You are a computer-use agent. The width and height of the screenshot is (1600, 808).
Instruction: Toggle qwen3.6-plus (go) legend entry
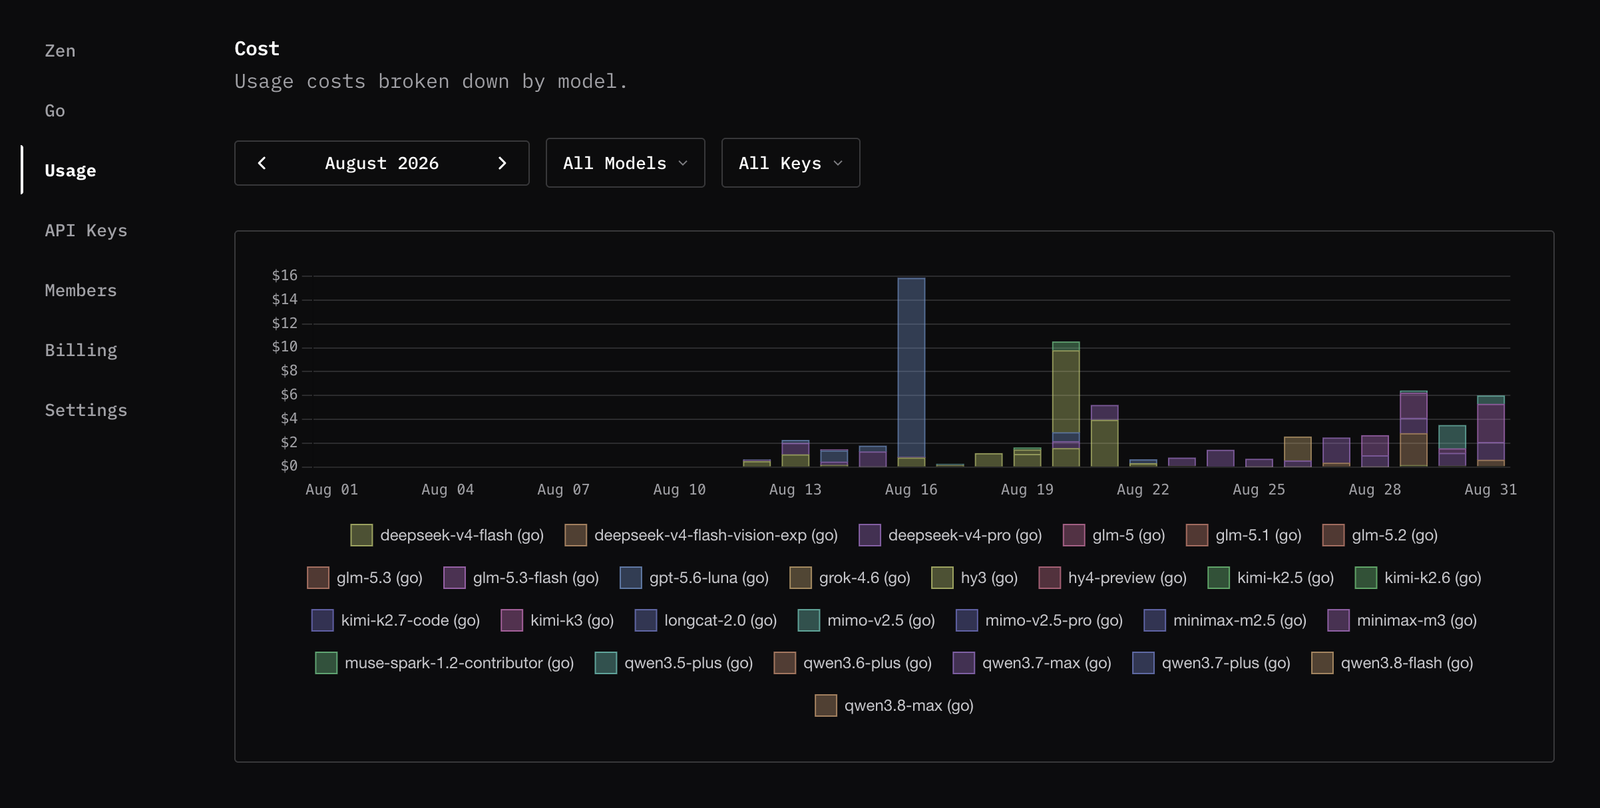(x=853, y=663)
